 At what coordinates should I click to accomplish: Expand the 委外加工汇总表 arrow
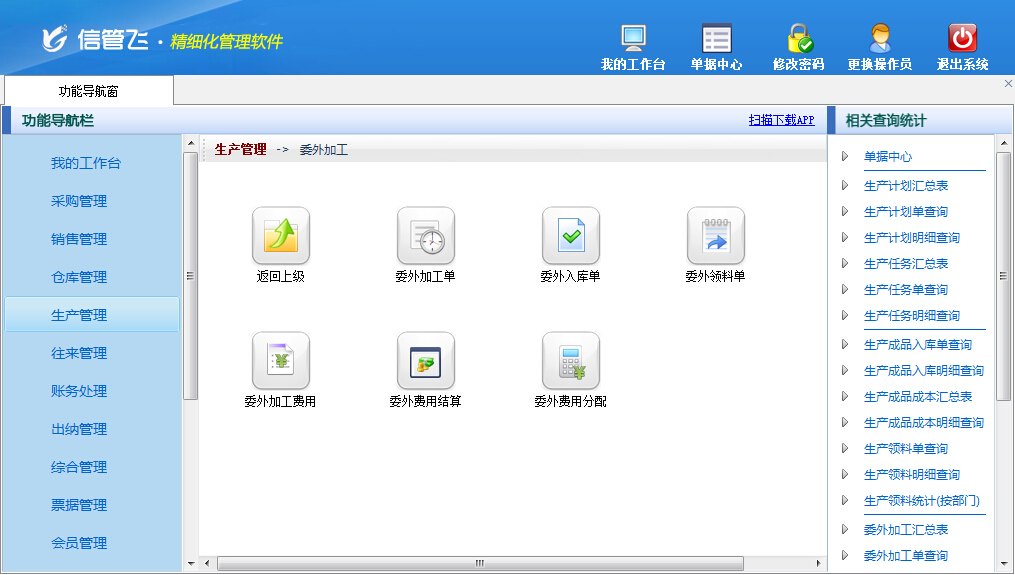pyautogui.click(x=845, y=529)
